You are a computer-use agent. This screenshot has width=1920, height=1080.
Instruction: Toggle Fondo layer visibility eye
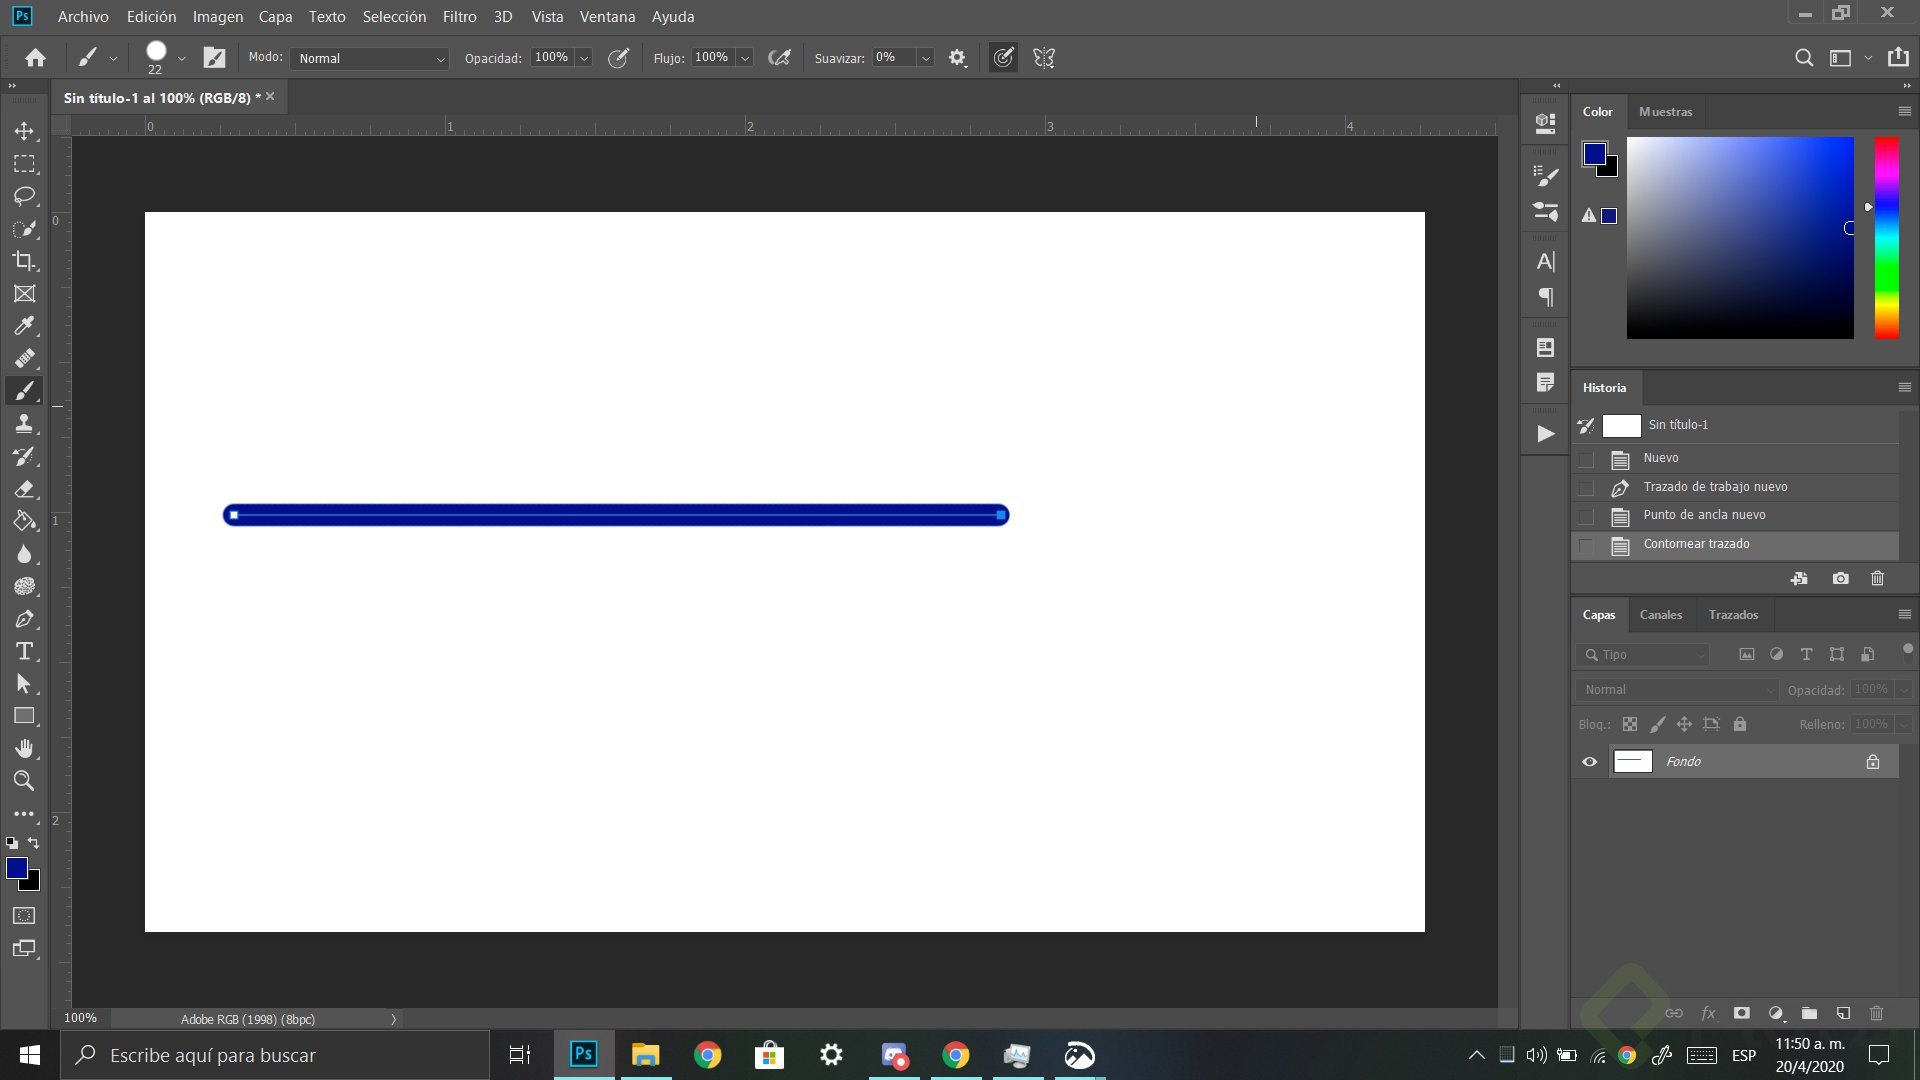pos(1590,762)
